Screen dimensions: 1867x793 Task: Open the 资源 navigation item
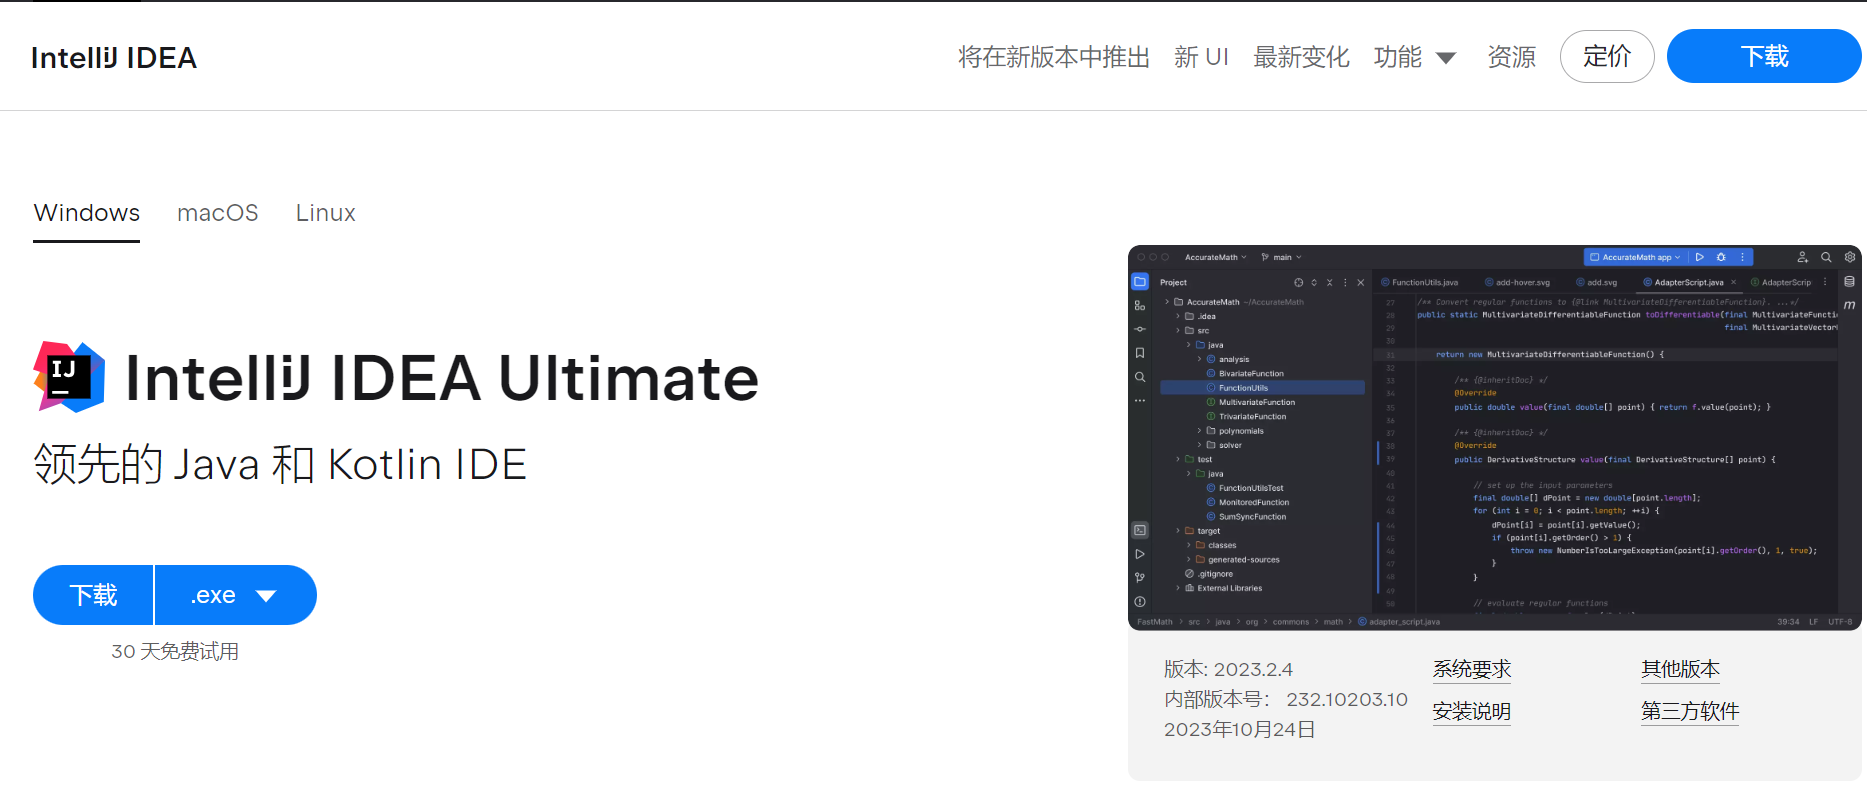pos(1511,57)
